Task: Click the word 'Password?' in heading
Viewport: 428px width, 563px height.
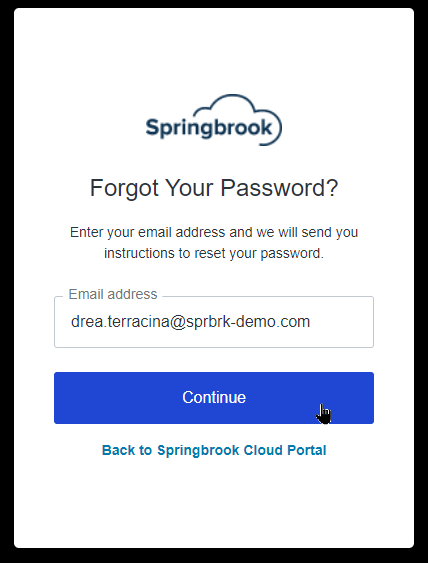Action: tap(279, 187)
